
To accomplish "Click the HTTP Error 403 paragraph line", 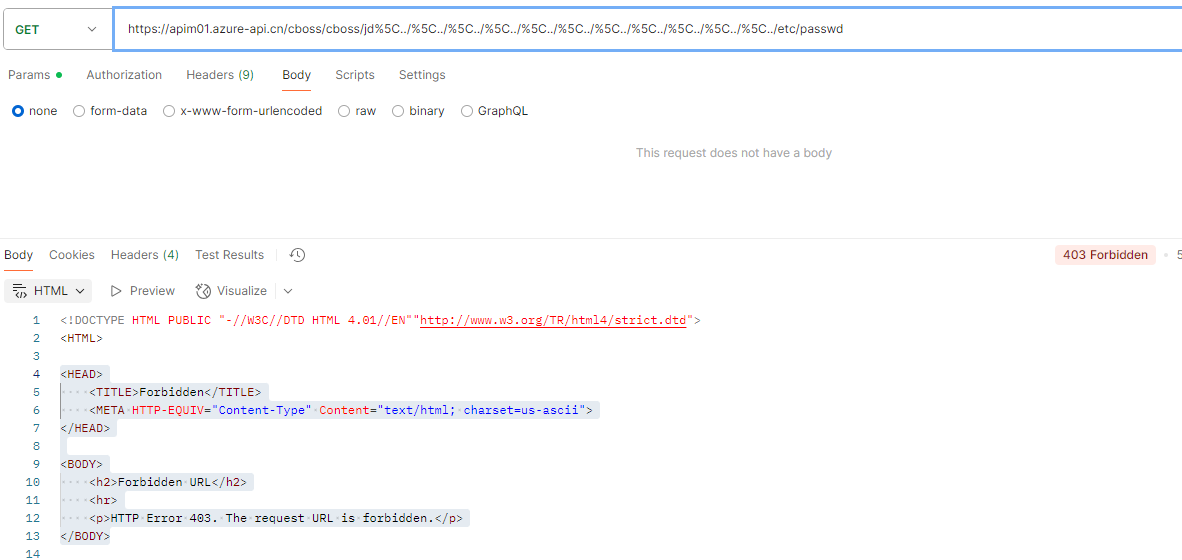I will coord(276,519).
